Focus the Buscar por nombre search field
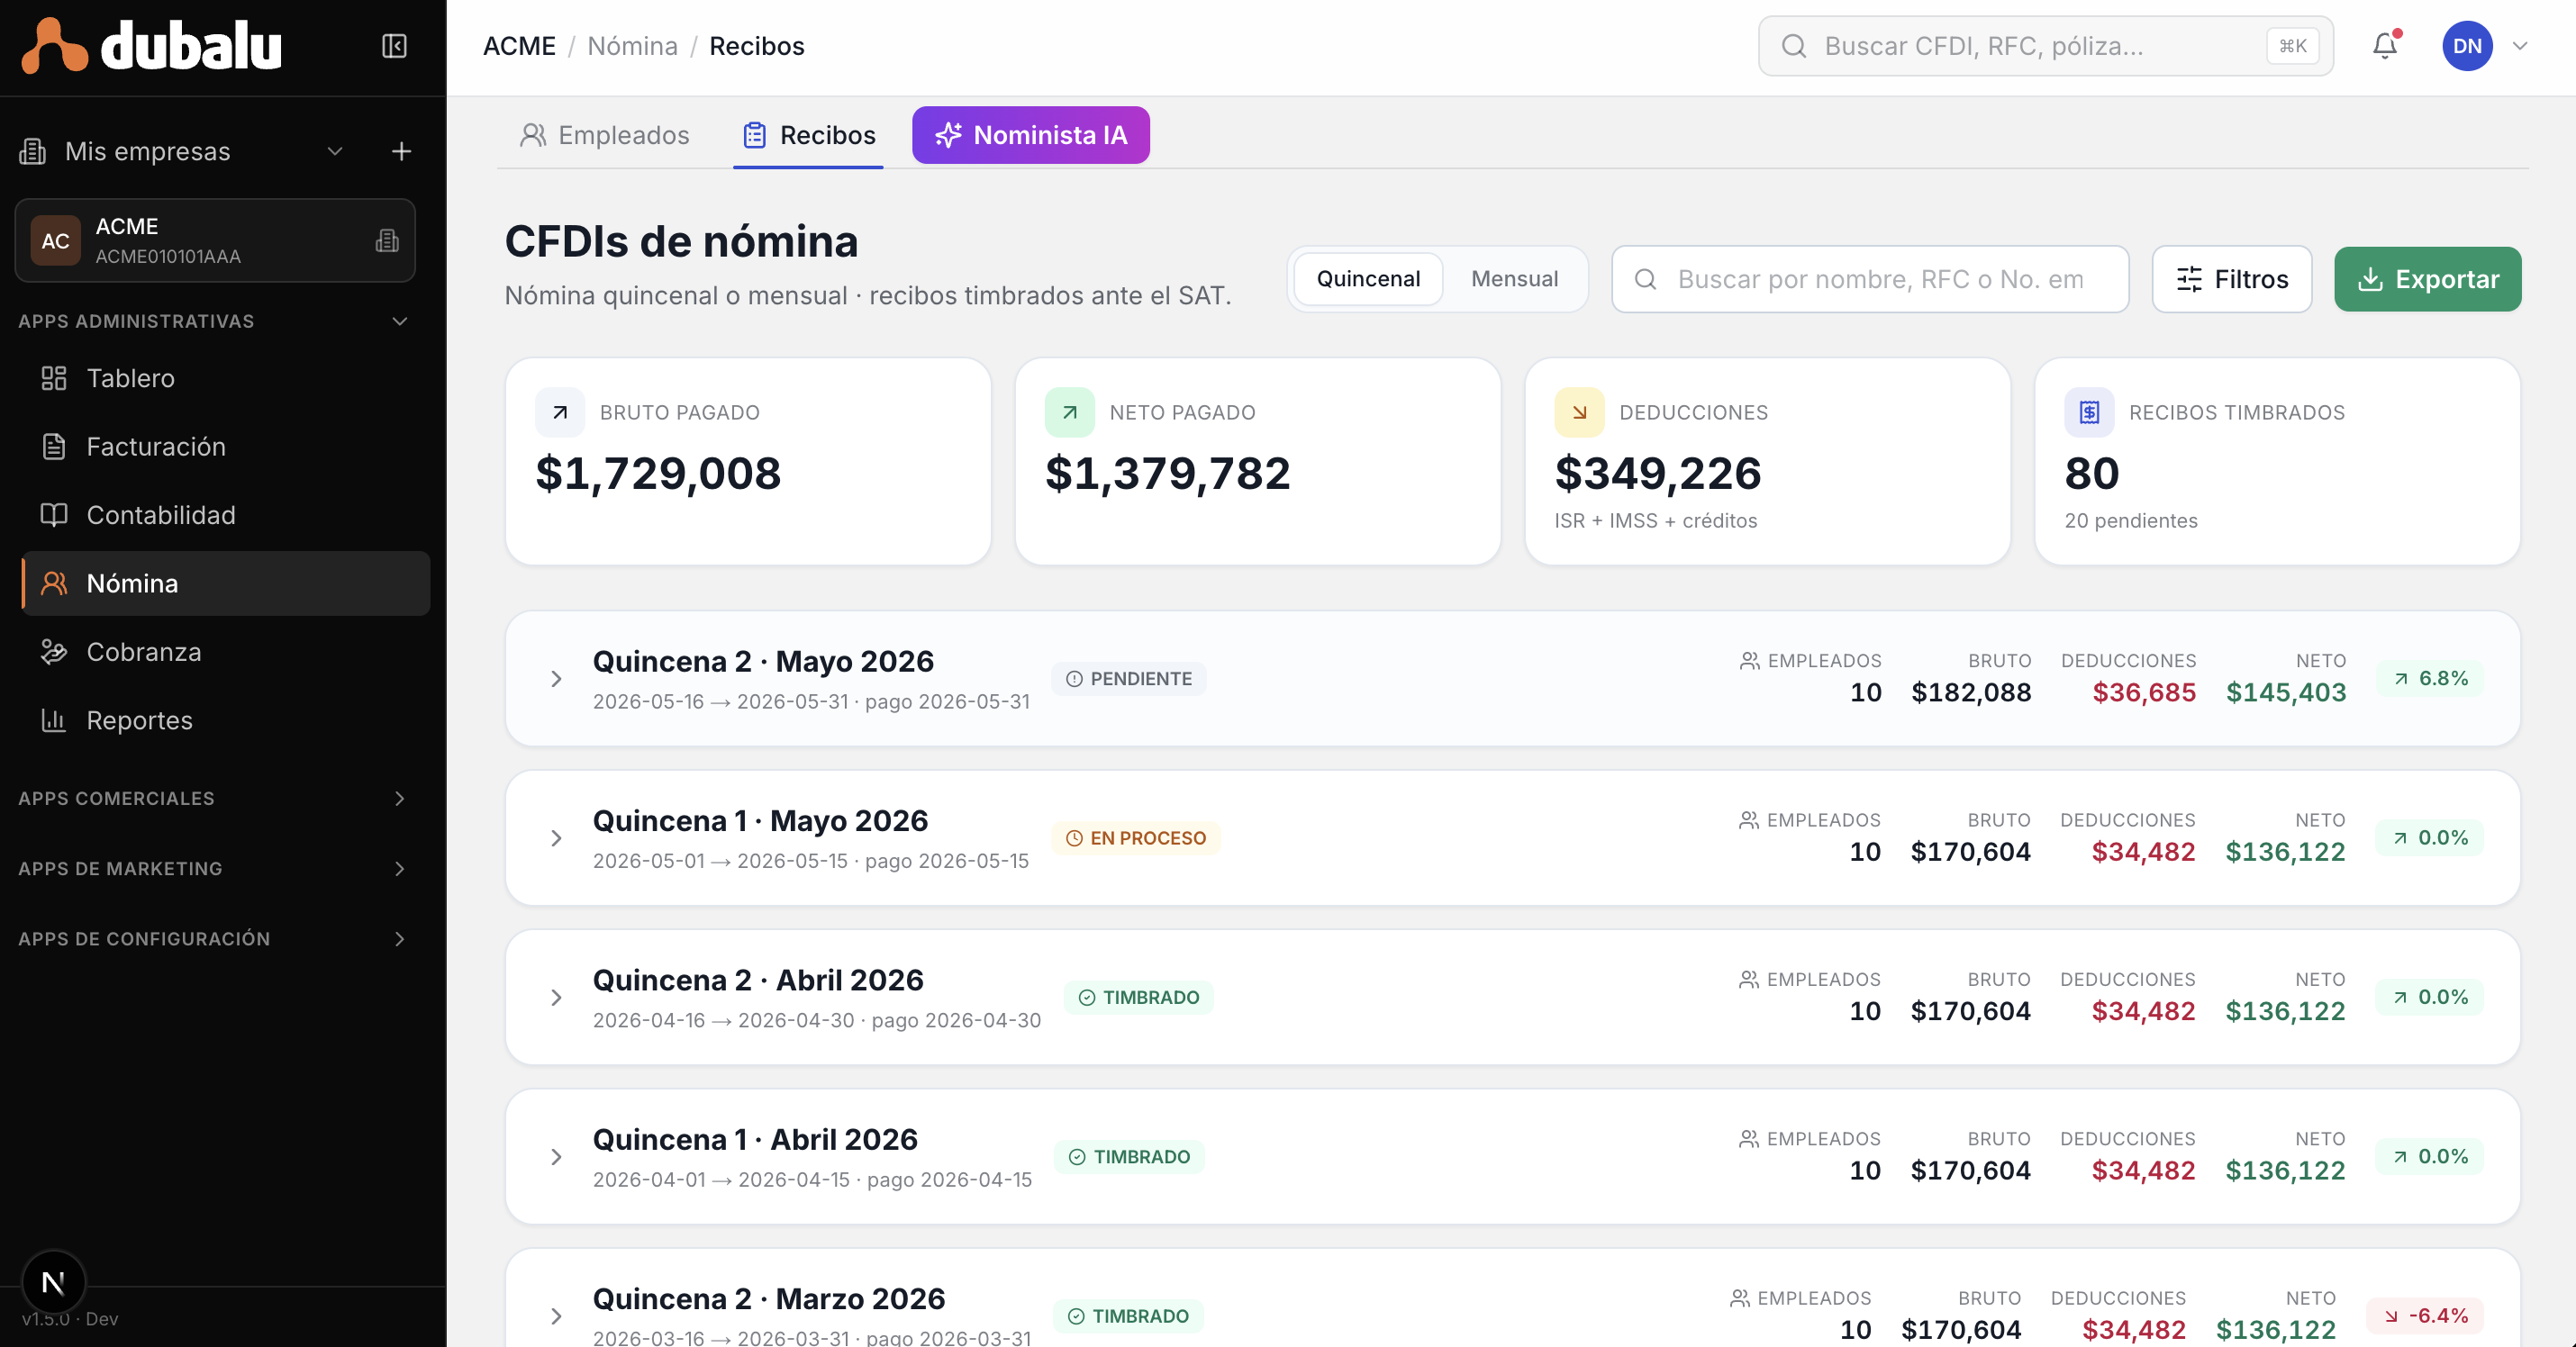The image size is (2576, 1347). tap(1869, 279)
